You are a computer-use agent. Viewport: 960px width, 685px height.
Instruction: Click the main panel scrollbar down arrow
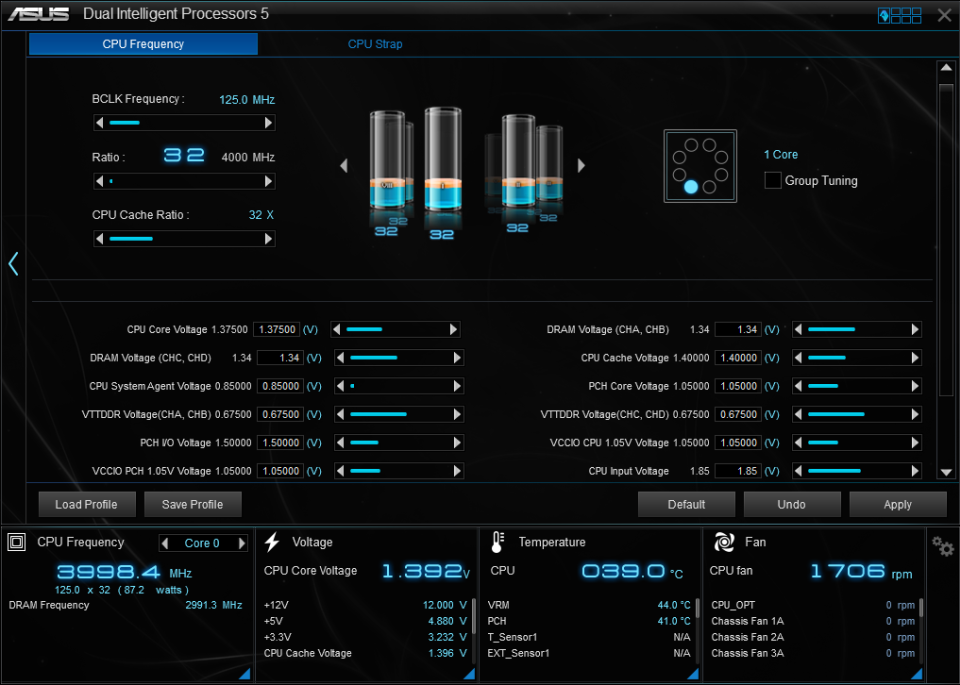946,473
